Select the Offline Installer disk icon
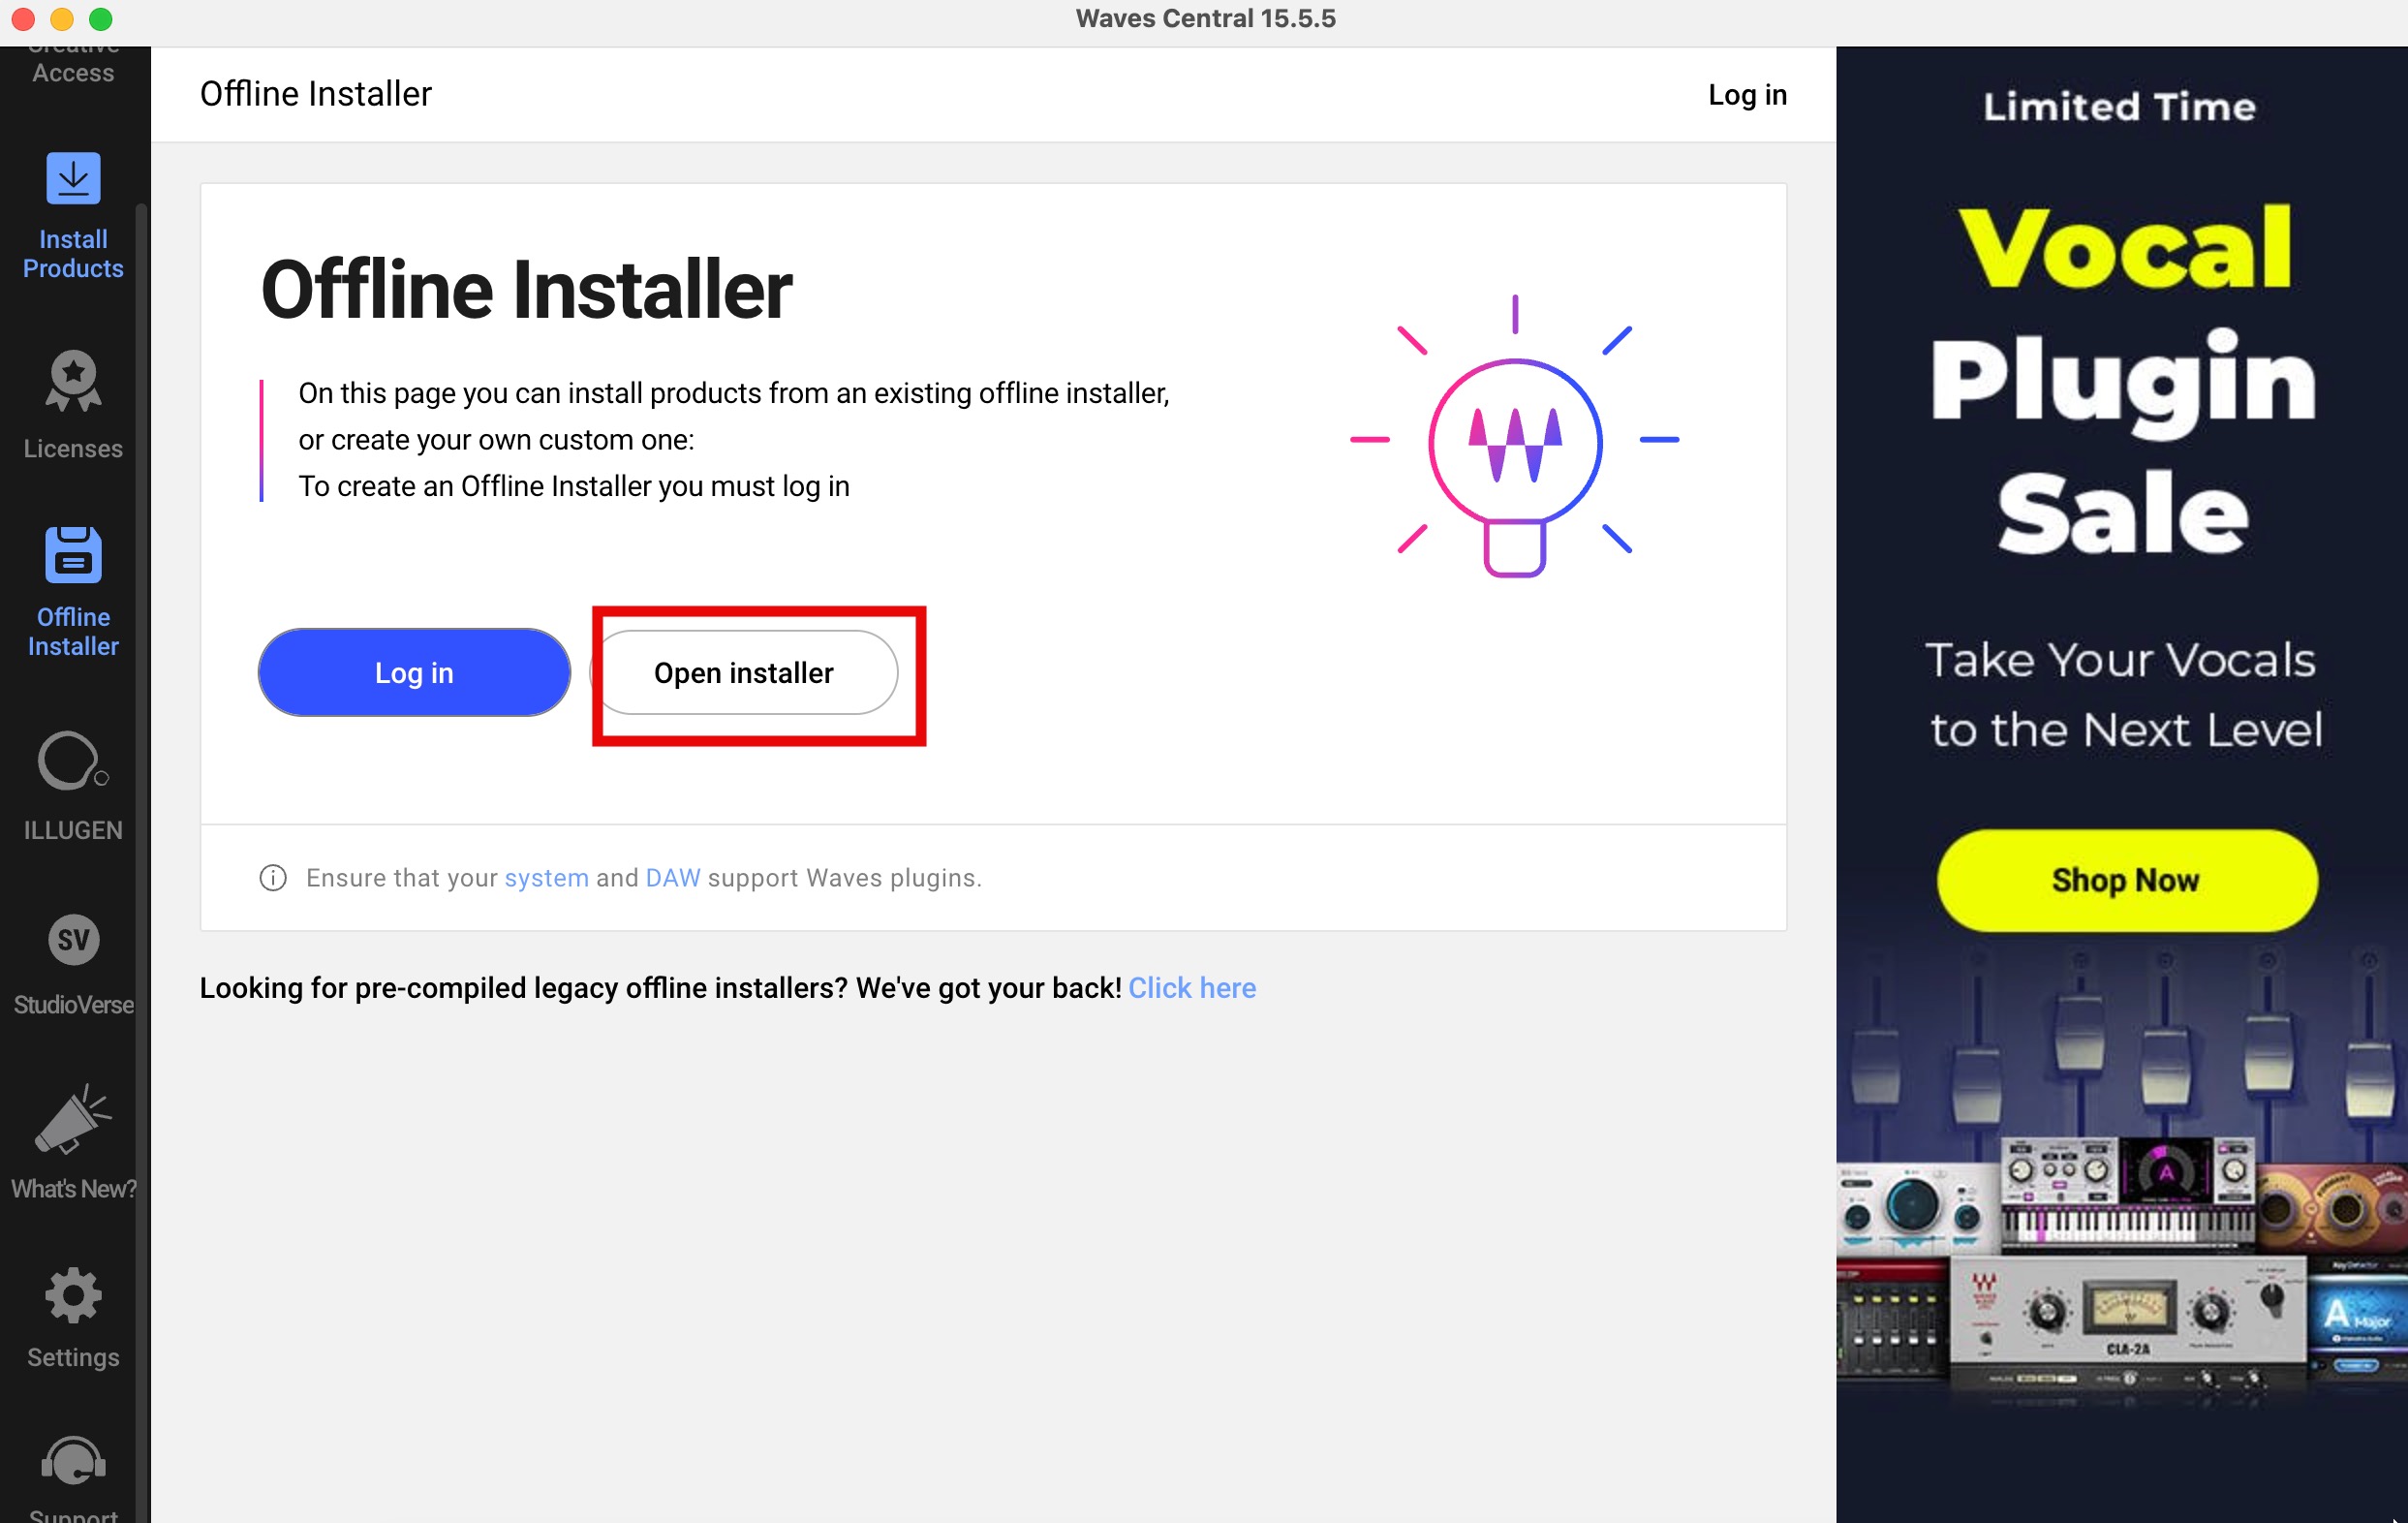The image size is (2408, 1523). click(x=73, y=555)
